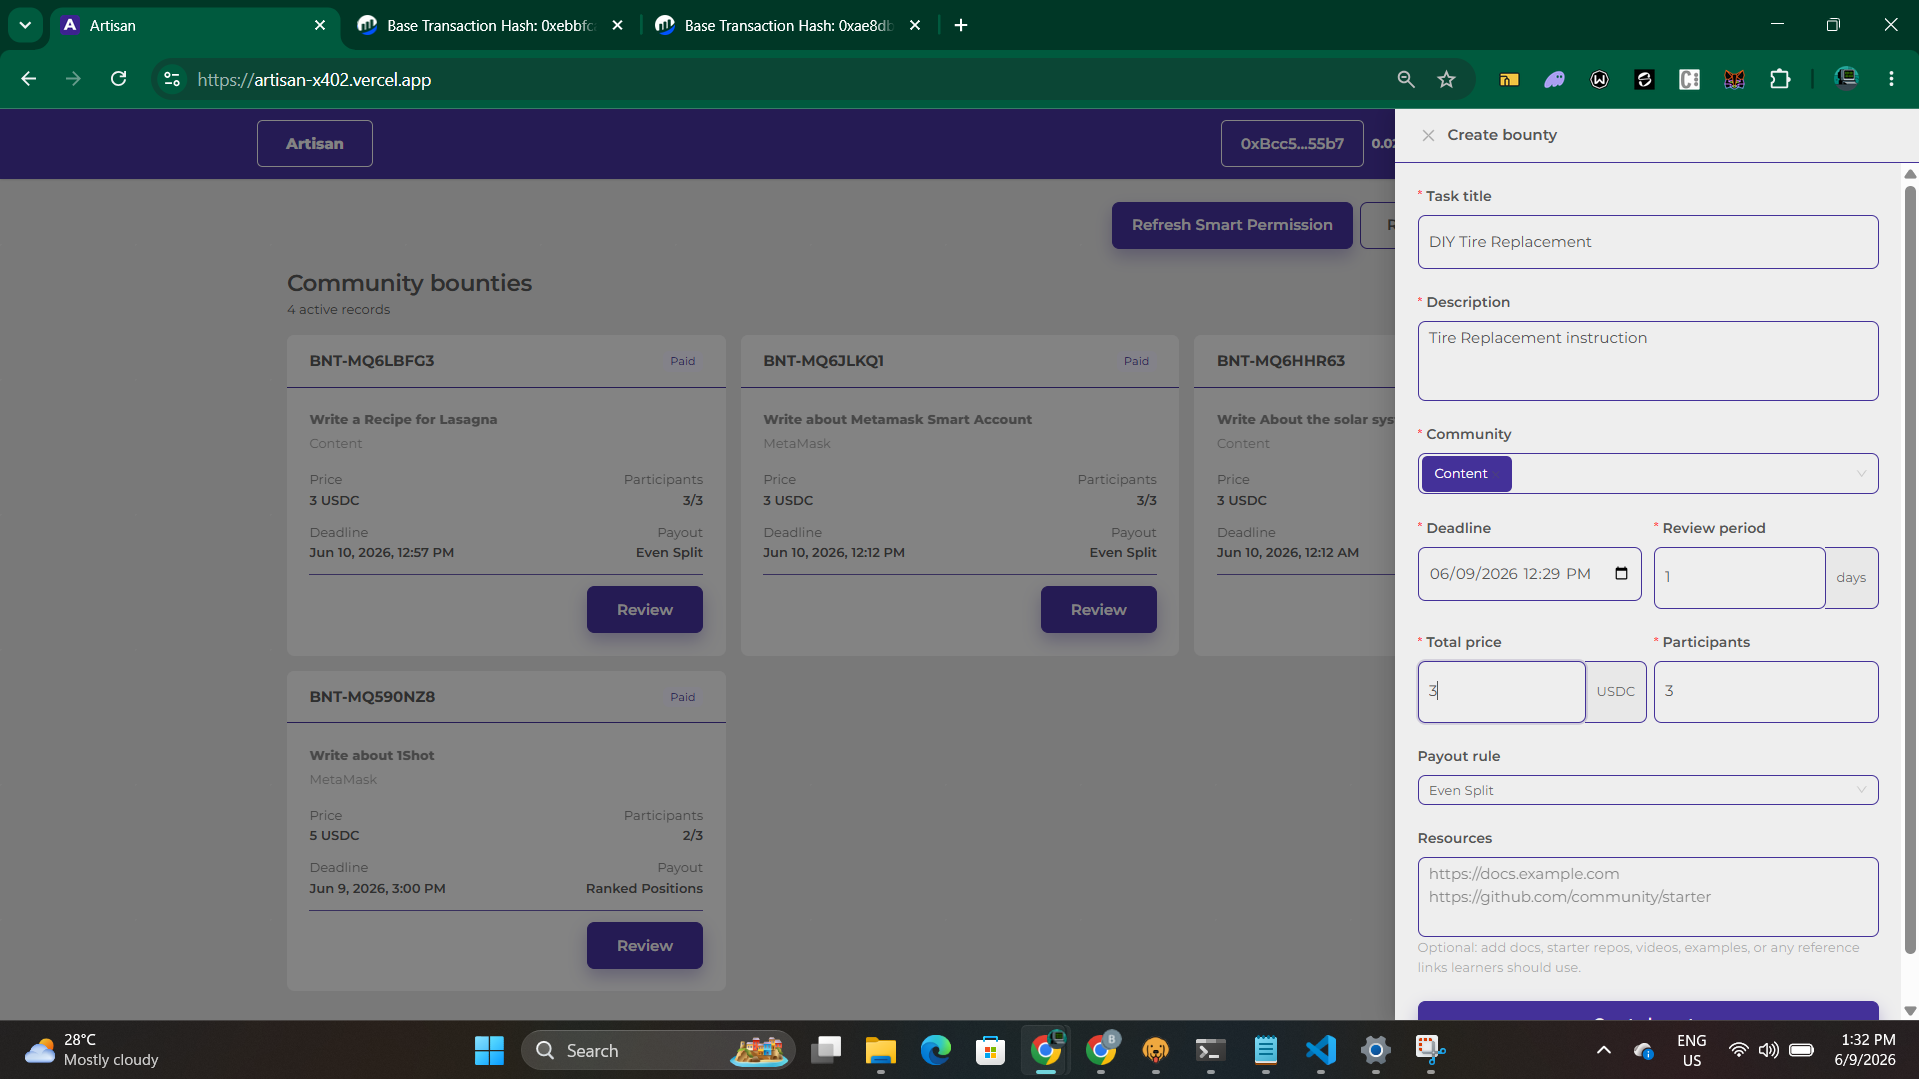Open the tab search dropdown arrow

point(25,25)
